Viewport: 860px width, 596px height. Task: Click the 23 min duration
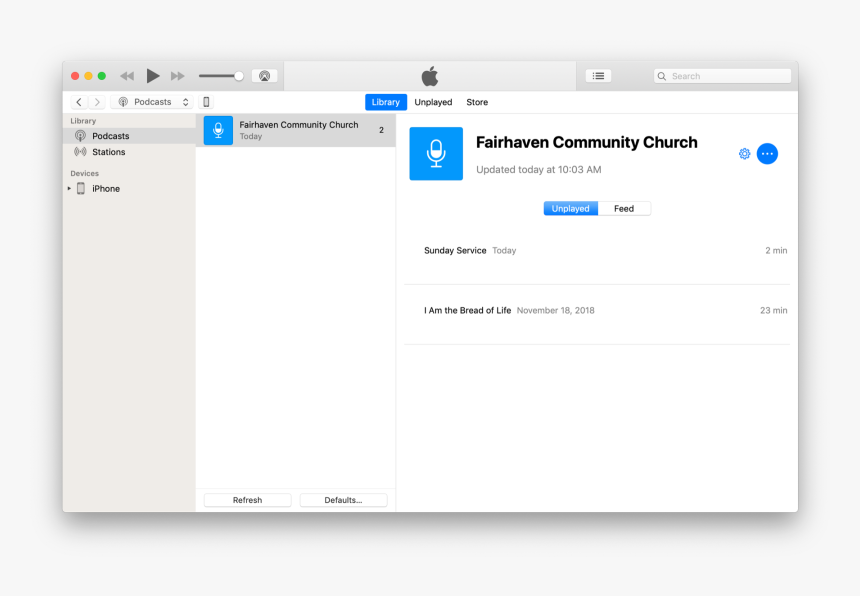pos(773,310)
